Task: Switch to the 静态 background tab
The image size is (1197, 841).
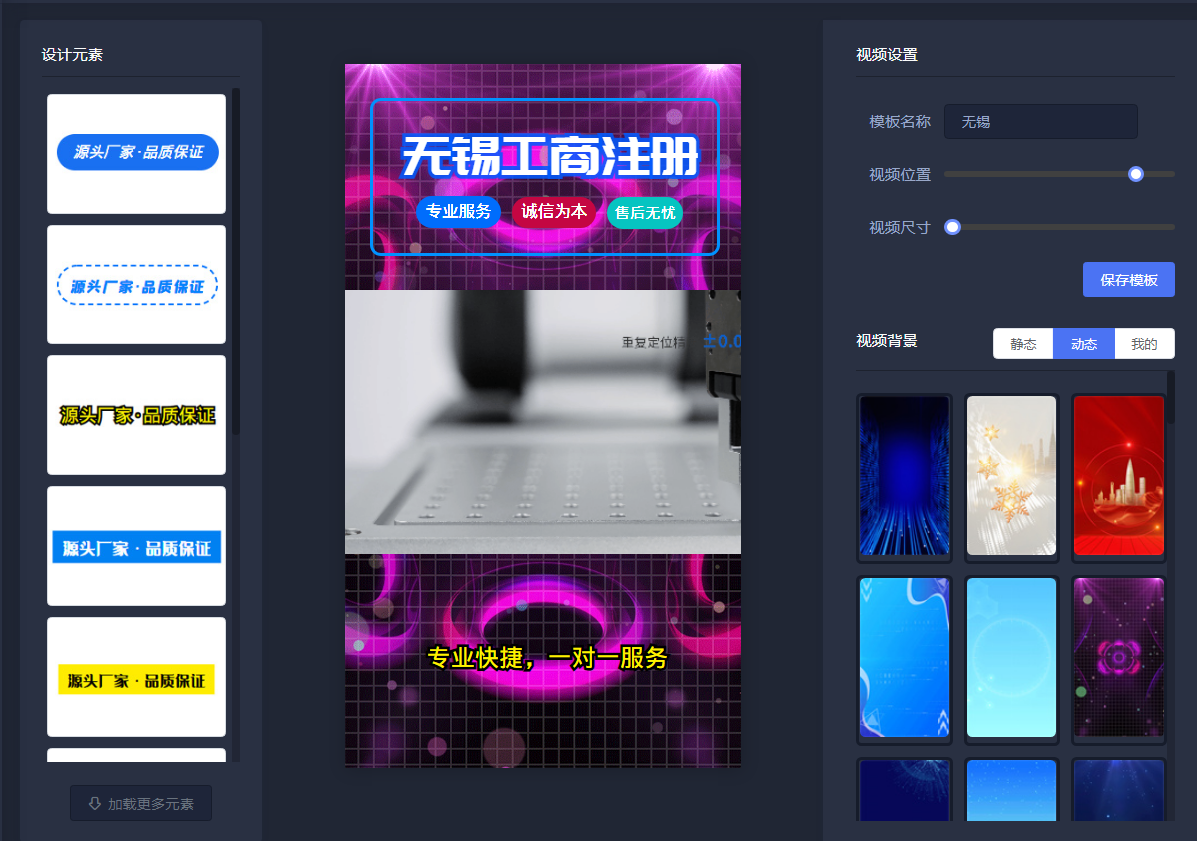Action: 1023,344
